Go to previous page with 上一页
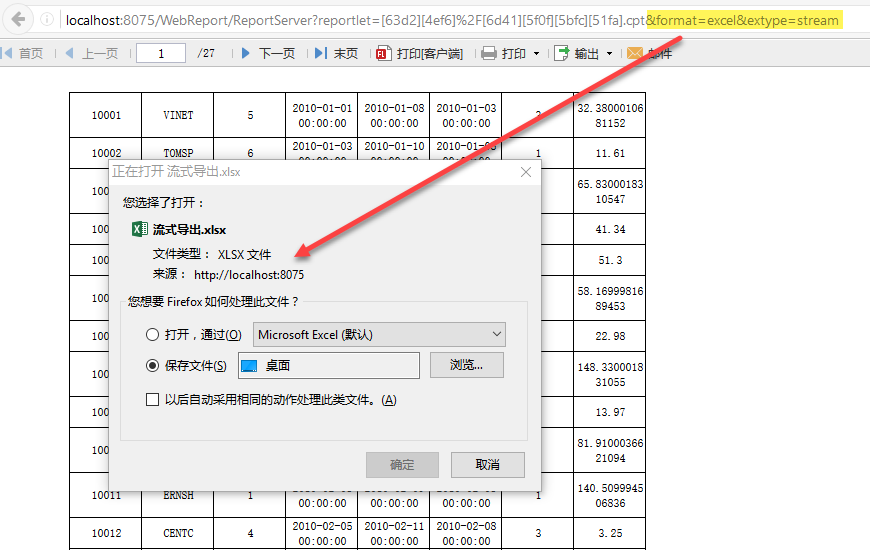Image resolution: width=870 pixels, height=550 pixels. point(92,53)
